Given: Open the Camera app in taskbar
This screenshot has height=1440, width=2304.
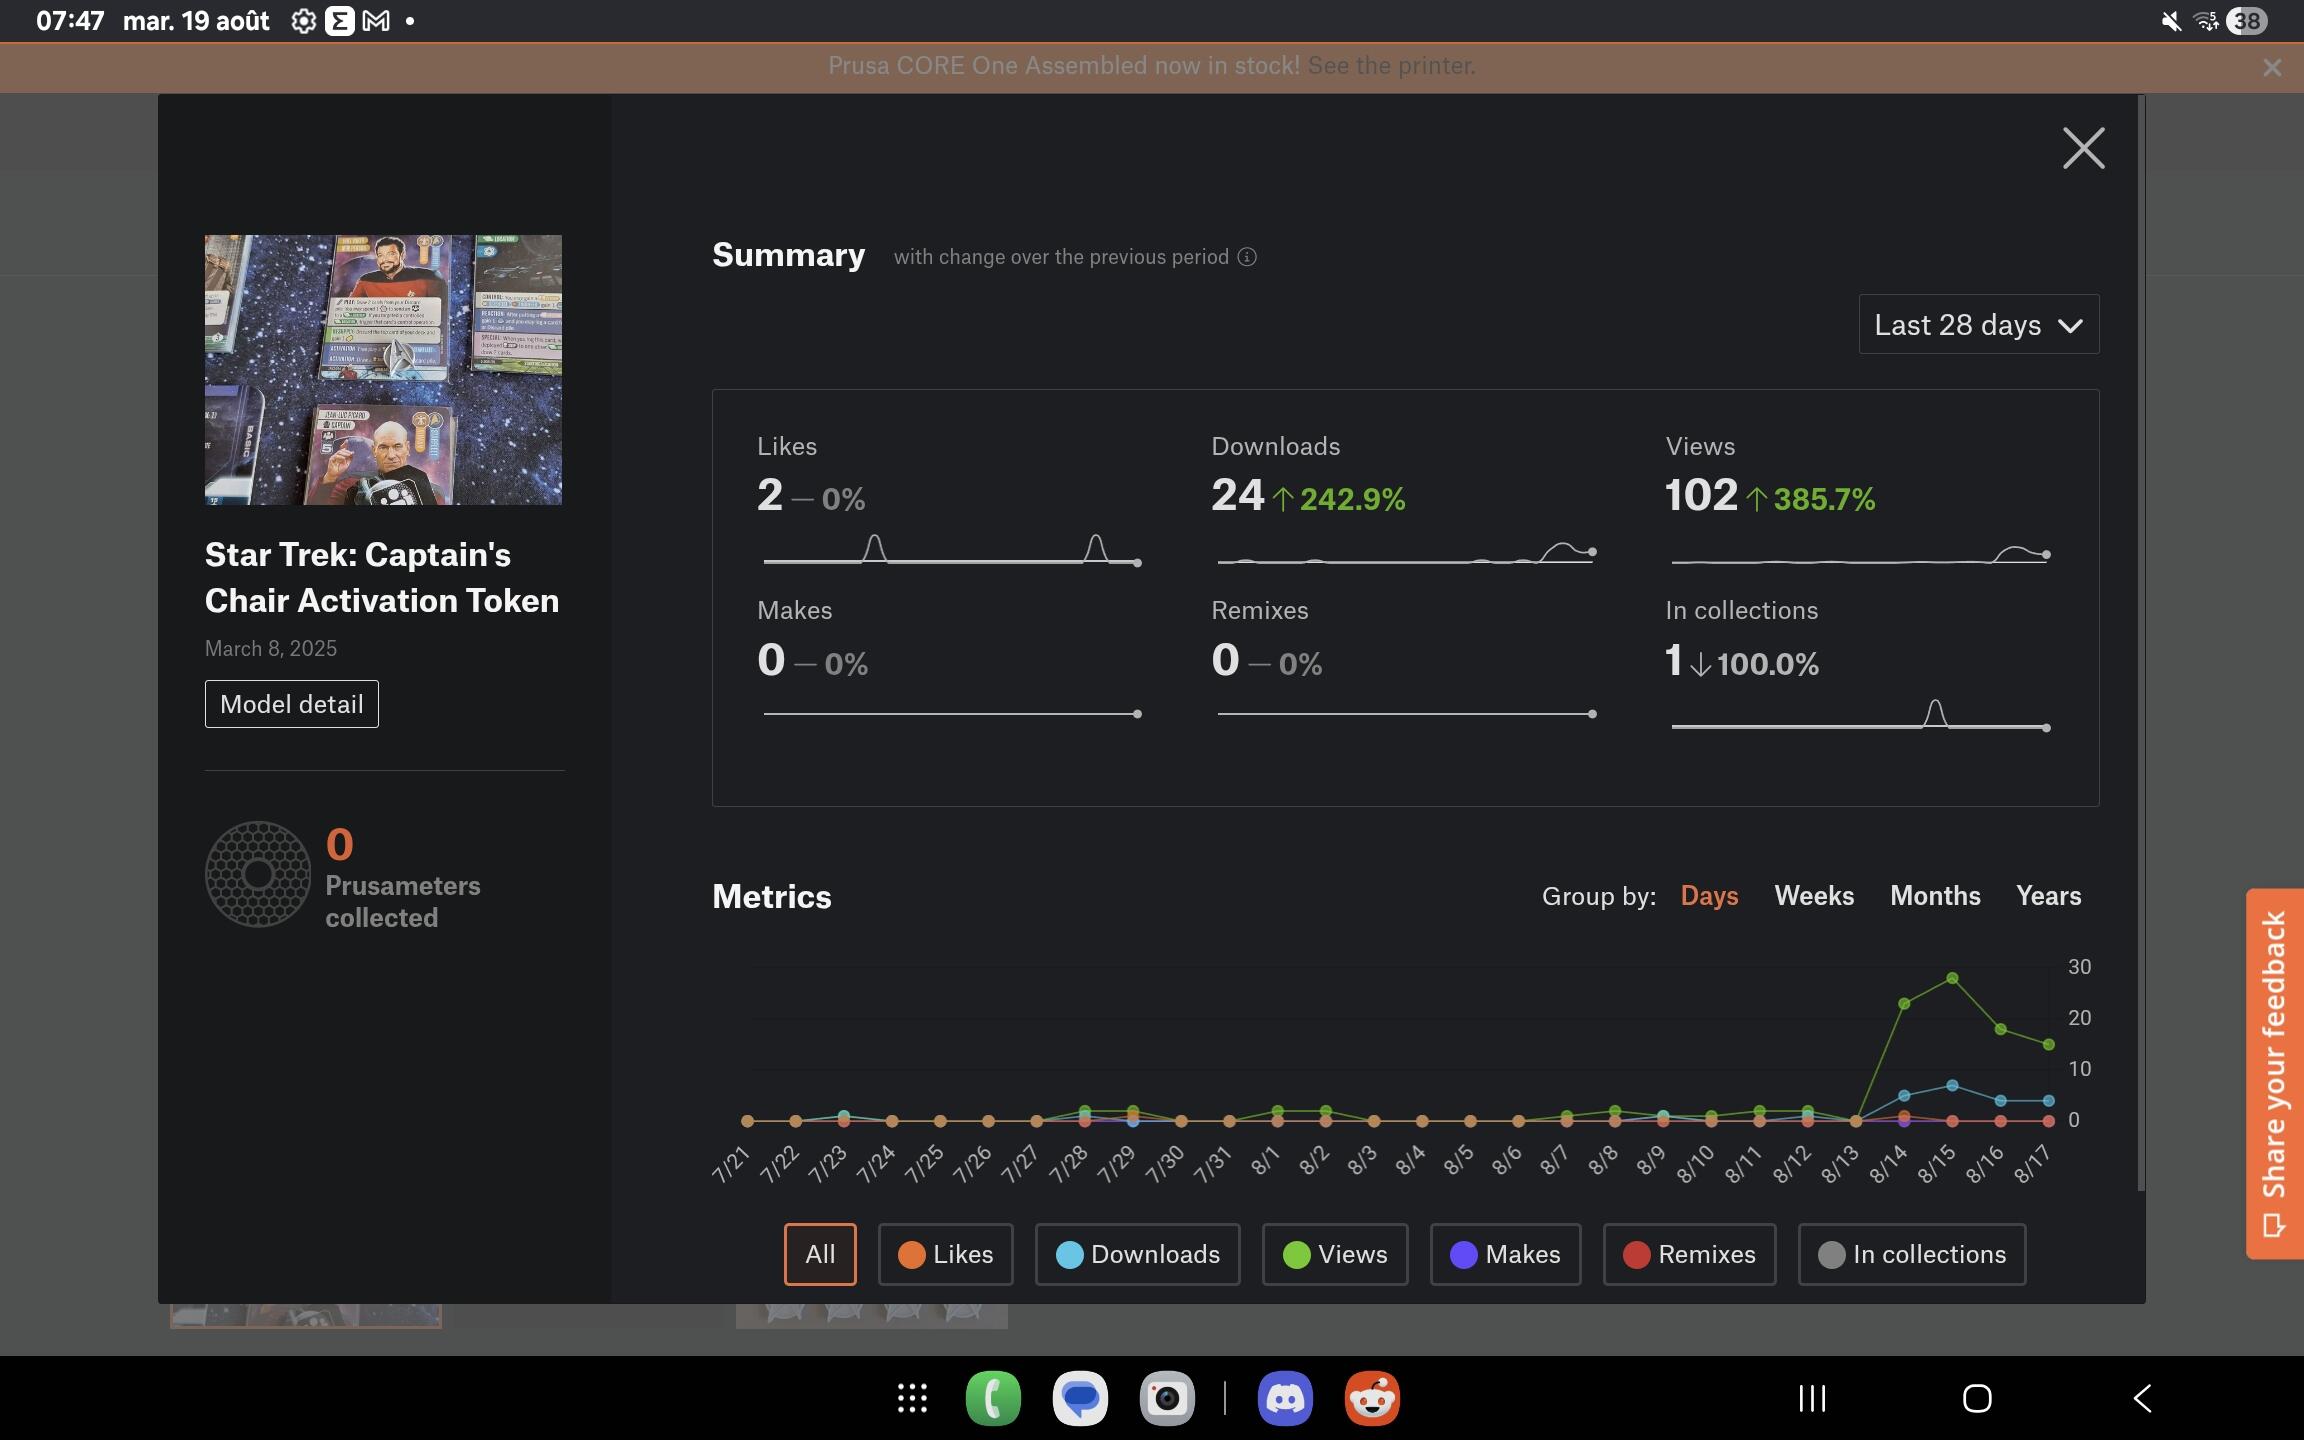Looking at the screenshot, I should click(1167, 1398).
